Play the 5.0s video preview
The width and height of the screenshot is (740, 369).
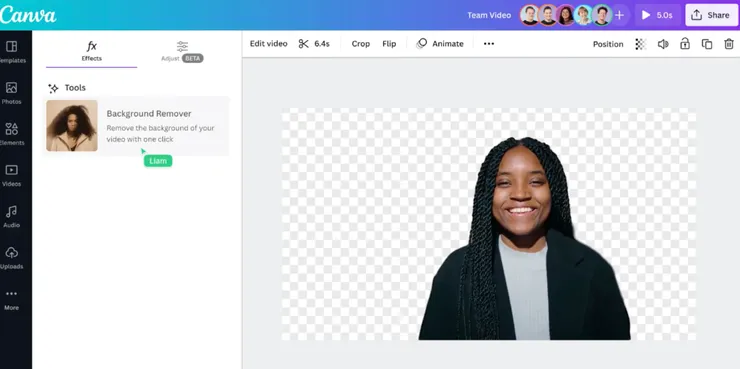click(x=657, y=15)
